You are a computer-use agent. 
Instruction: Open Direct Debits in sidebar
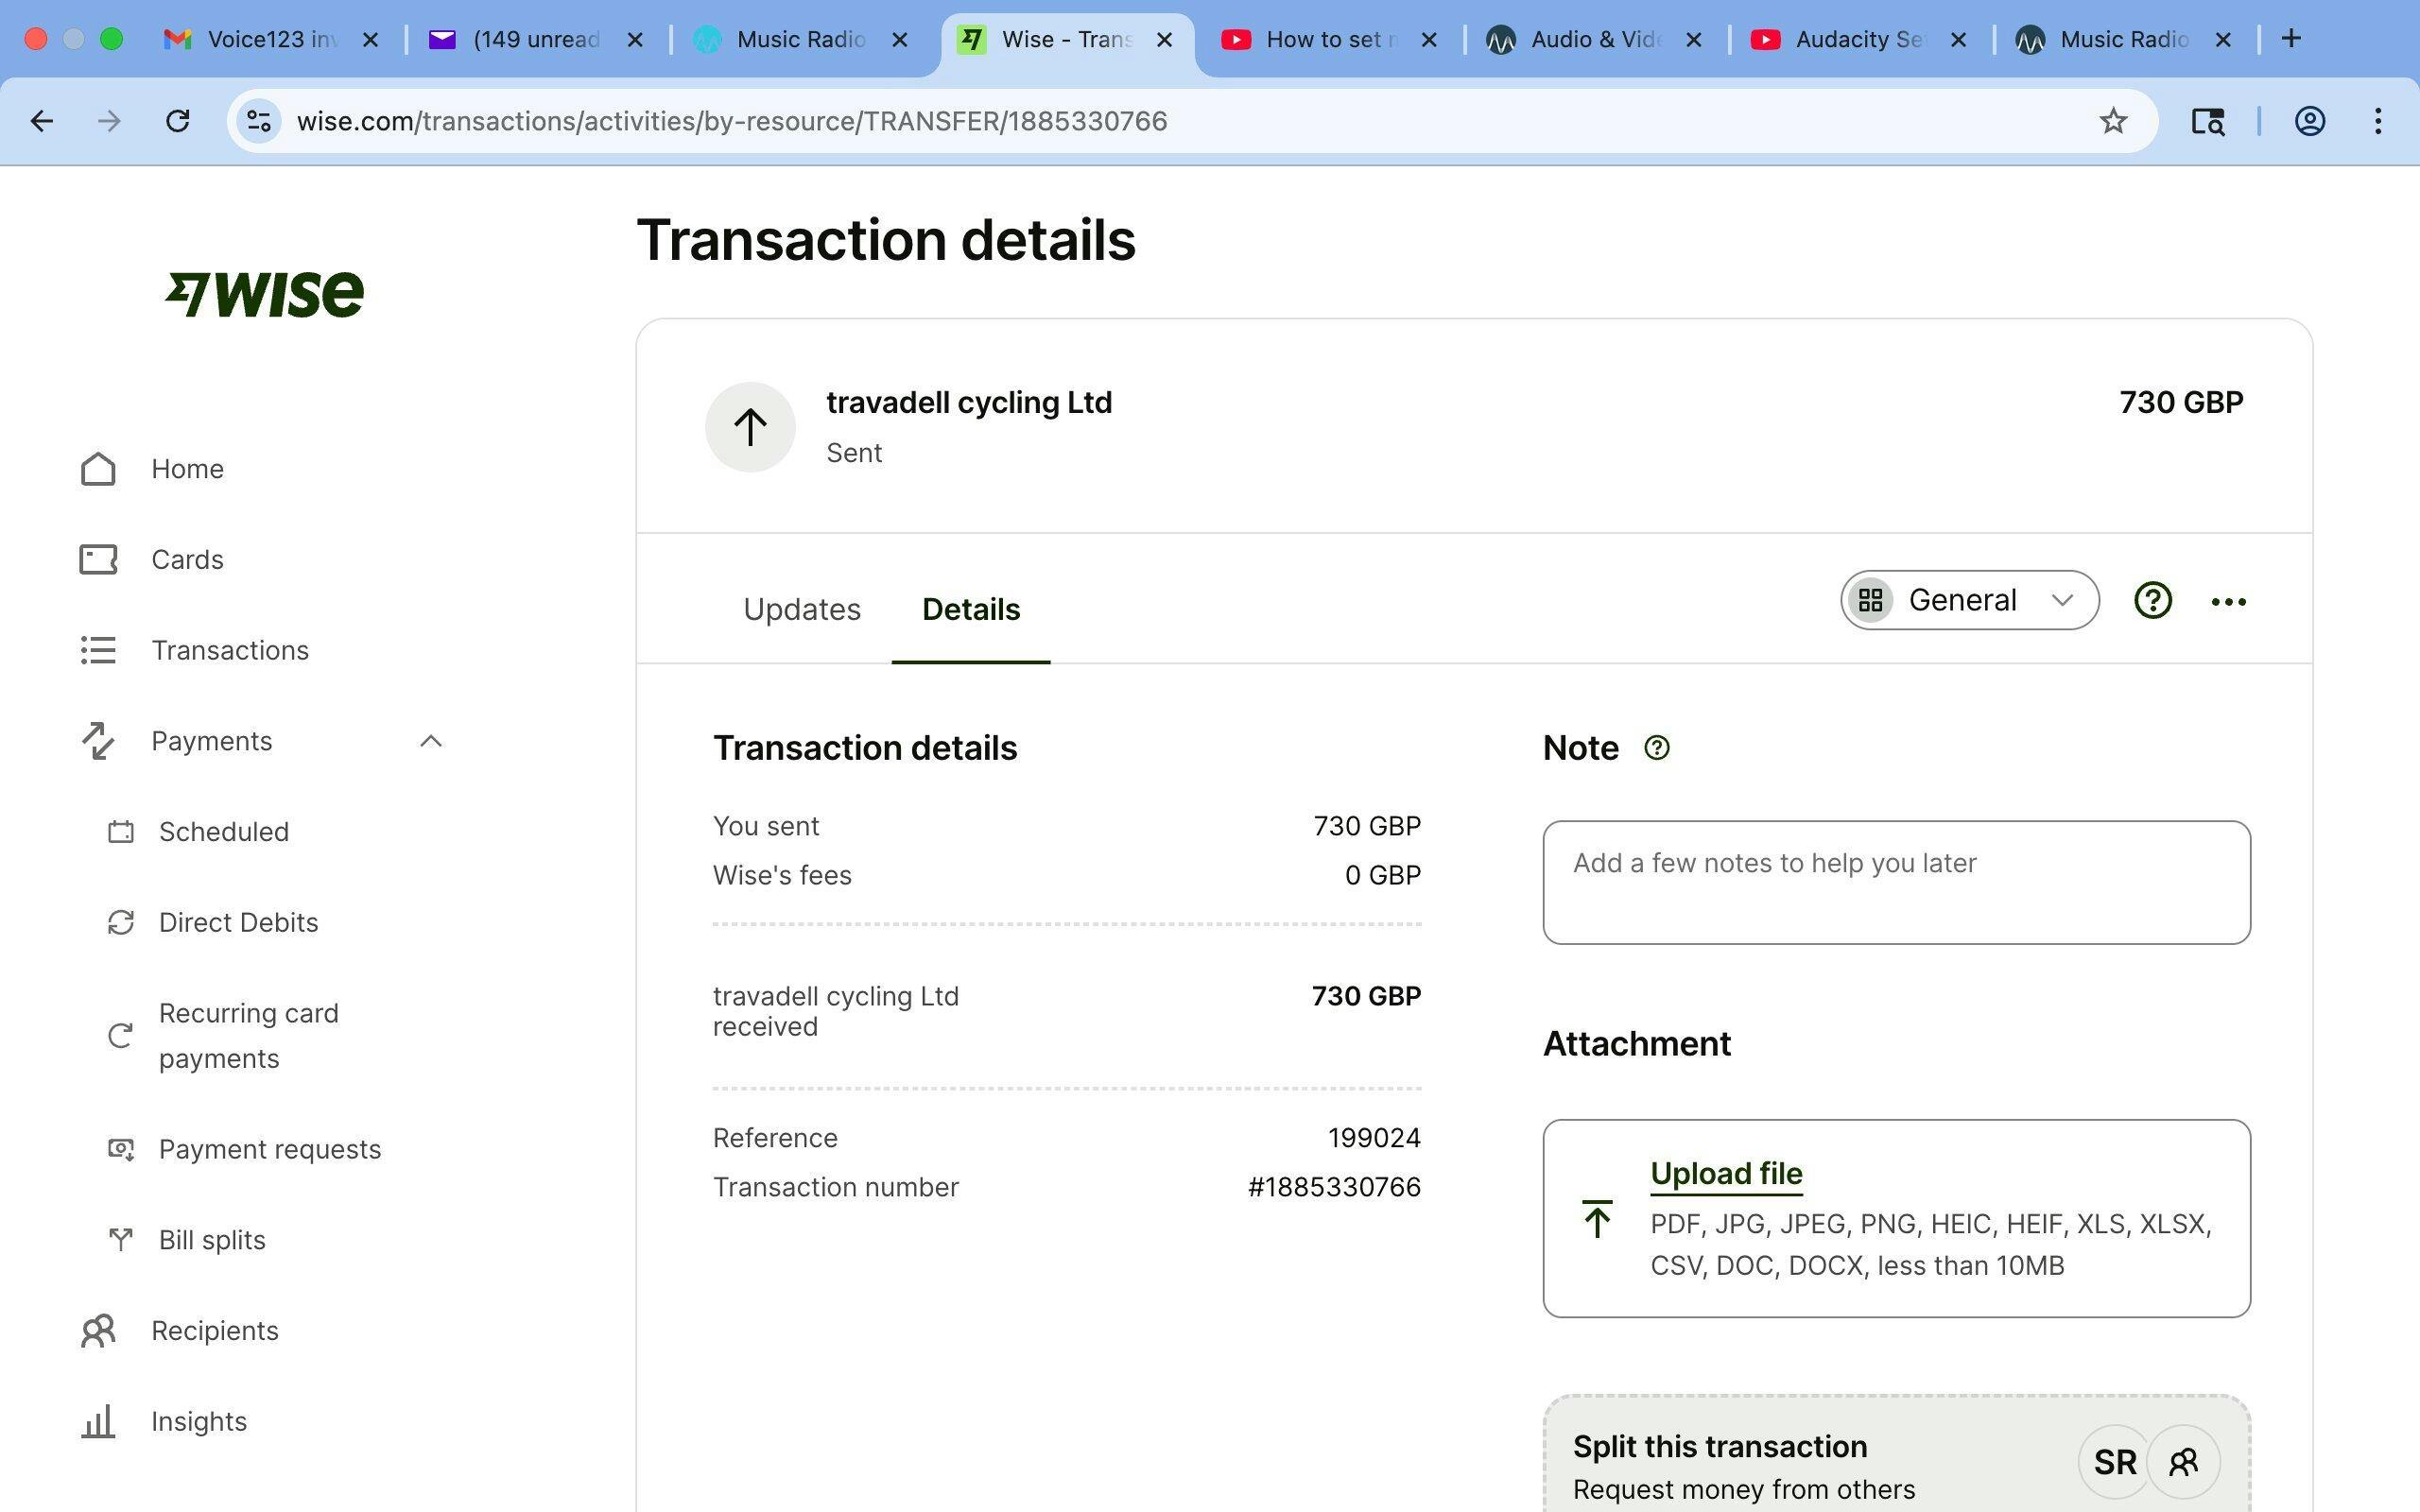click(x=238, y=922)
